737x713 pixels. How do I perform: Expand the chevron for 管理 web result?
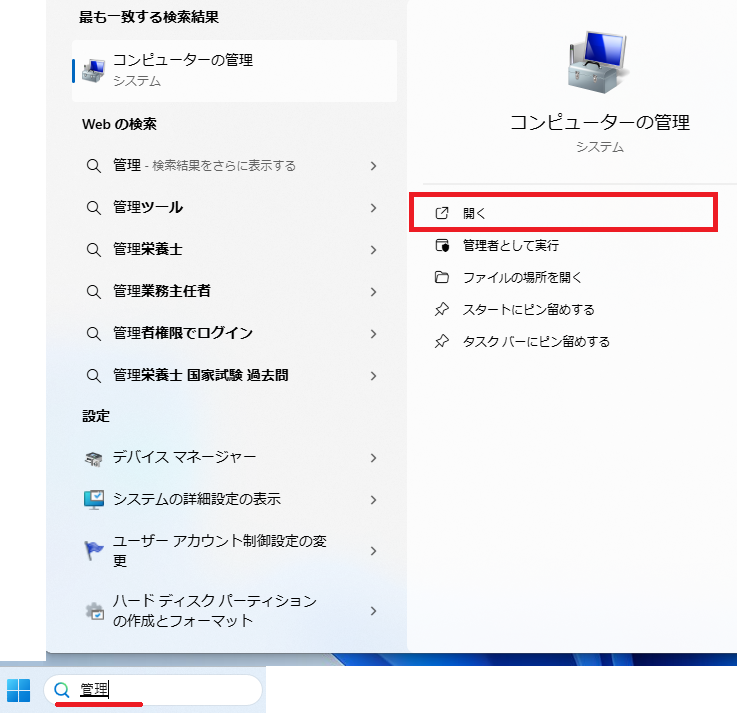(x=374, y=165)
